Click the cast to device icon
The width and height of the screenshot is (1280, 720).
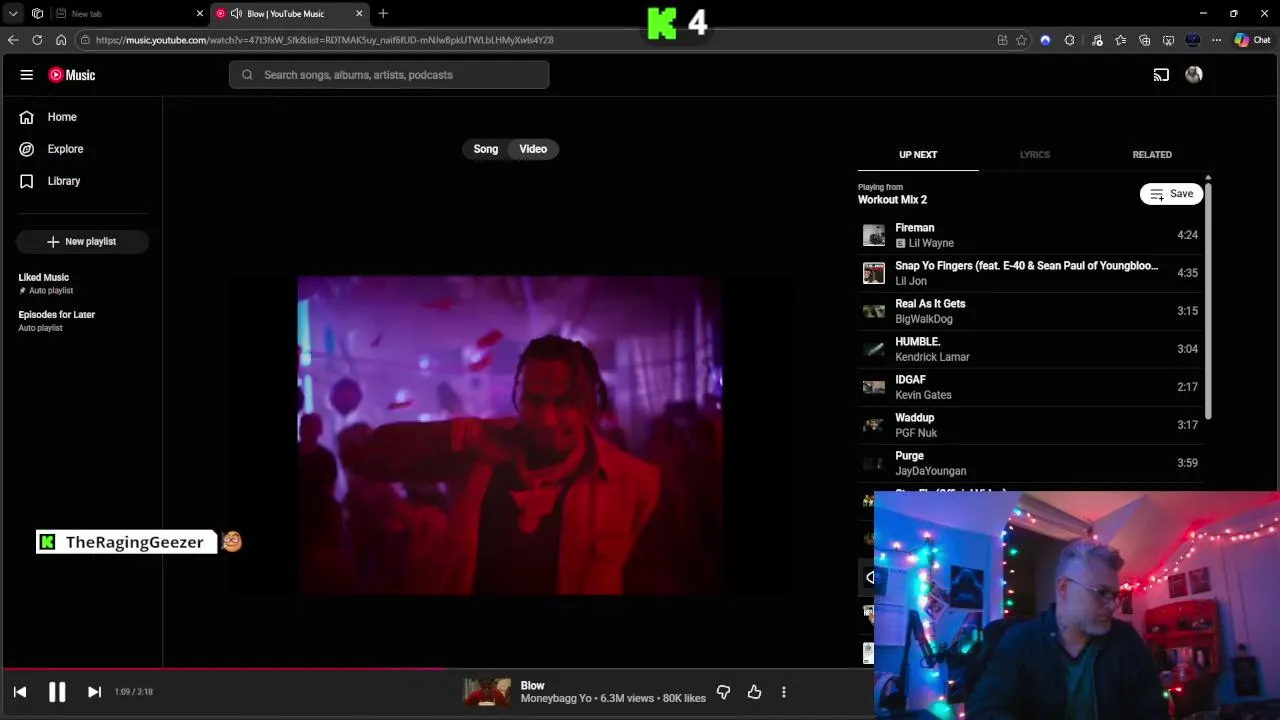[1161, 75]
